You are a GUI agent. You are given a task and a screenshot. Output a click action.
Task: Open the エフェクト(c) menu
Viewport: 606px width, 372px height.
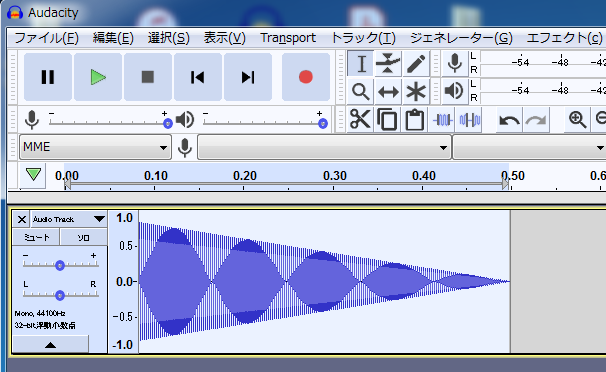coord(564,38)
